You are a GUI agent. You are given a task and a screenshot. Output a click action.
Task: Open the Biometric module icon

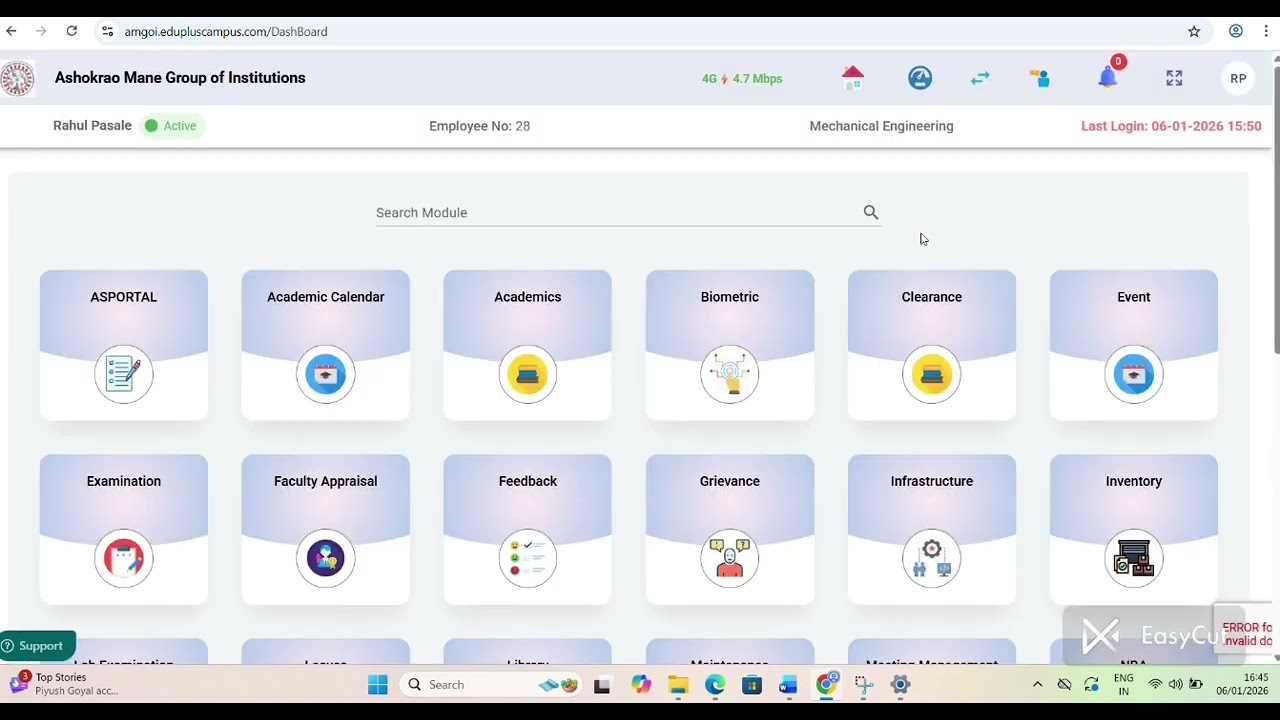pos(730,374)
